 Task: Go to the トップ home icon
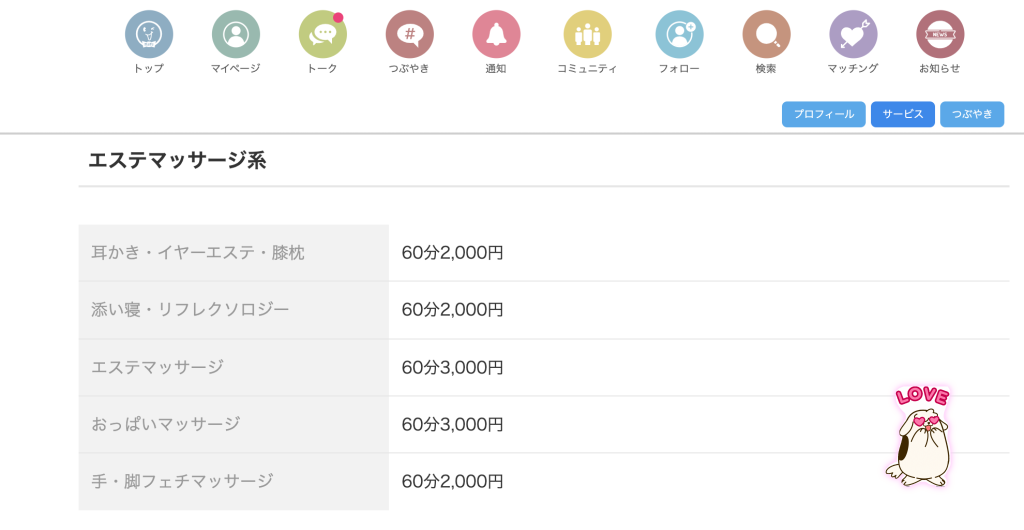tap(149, 35)
